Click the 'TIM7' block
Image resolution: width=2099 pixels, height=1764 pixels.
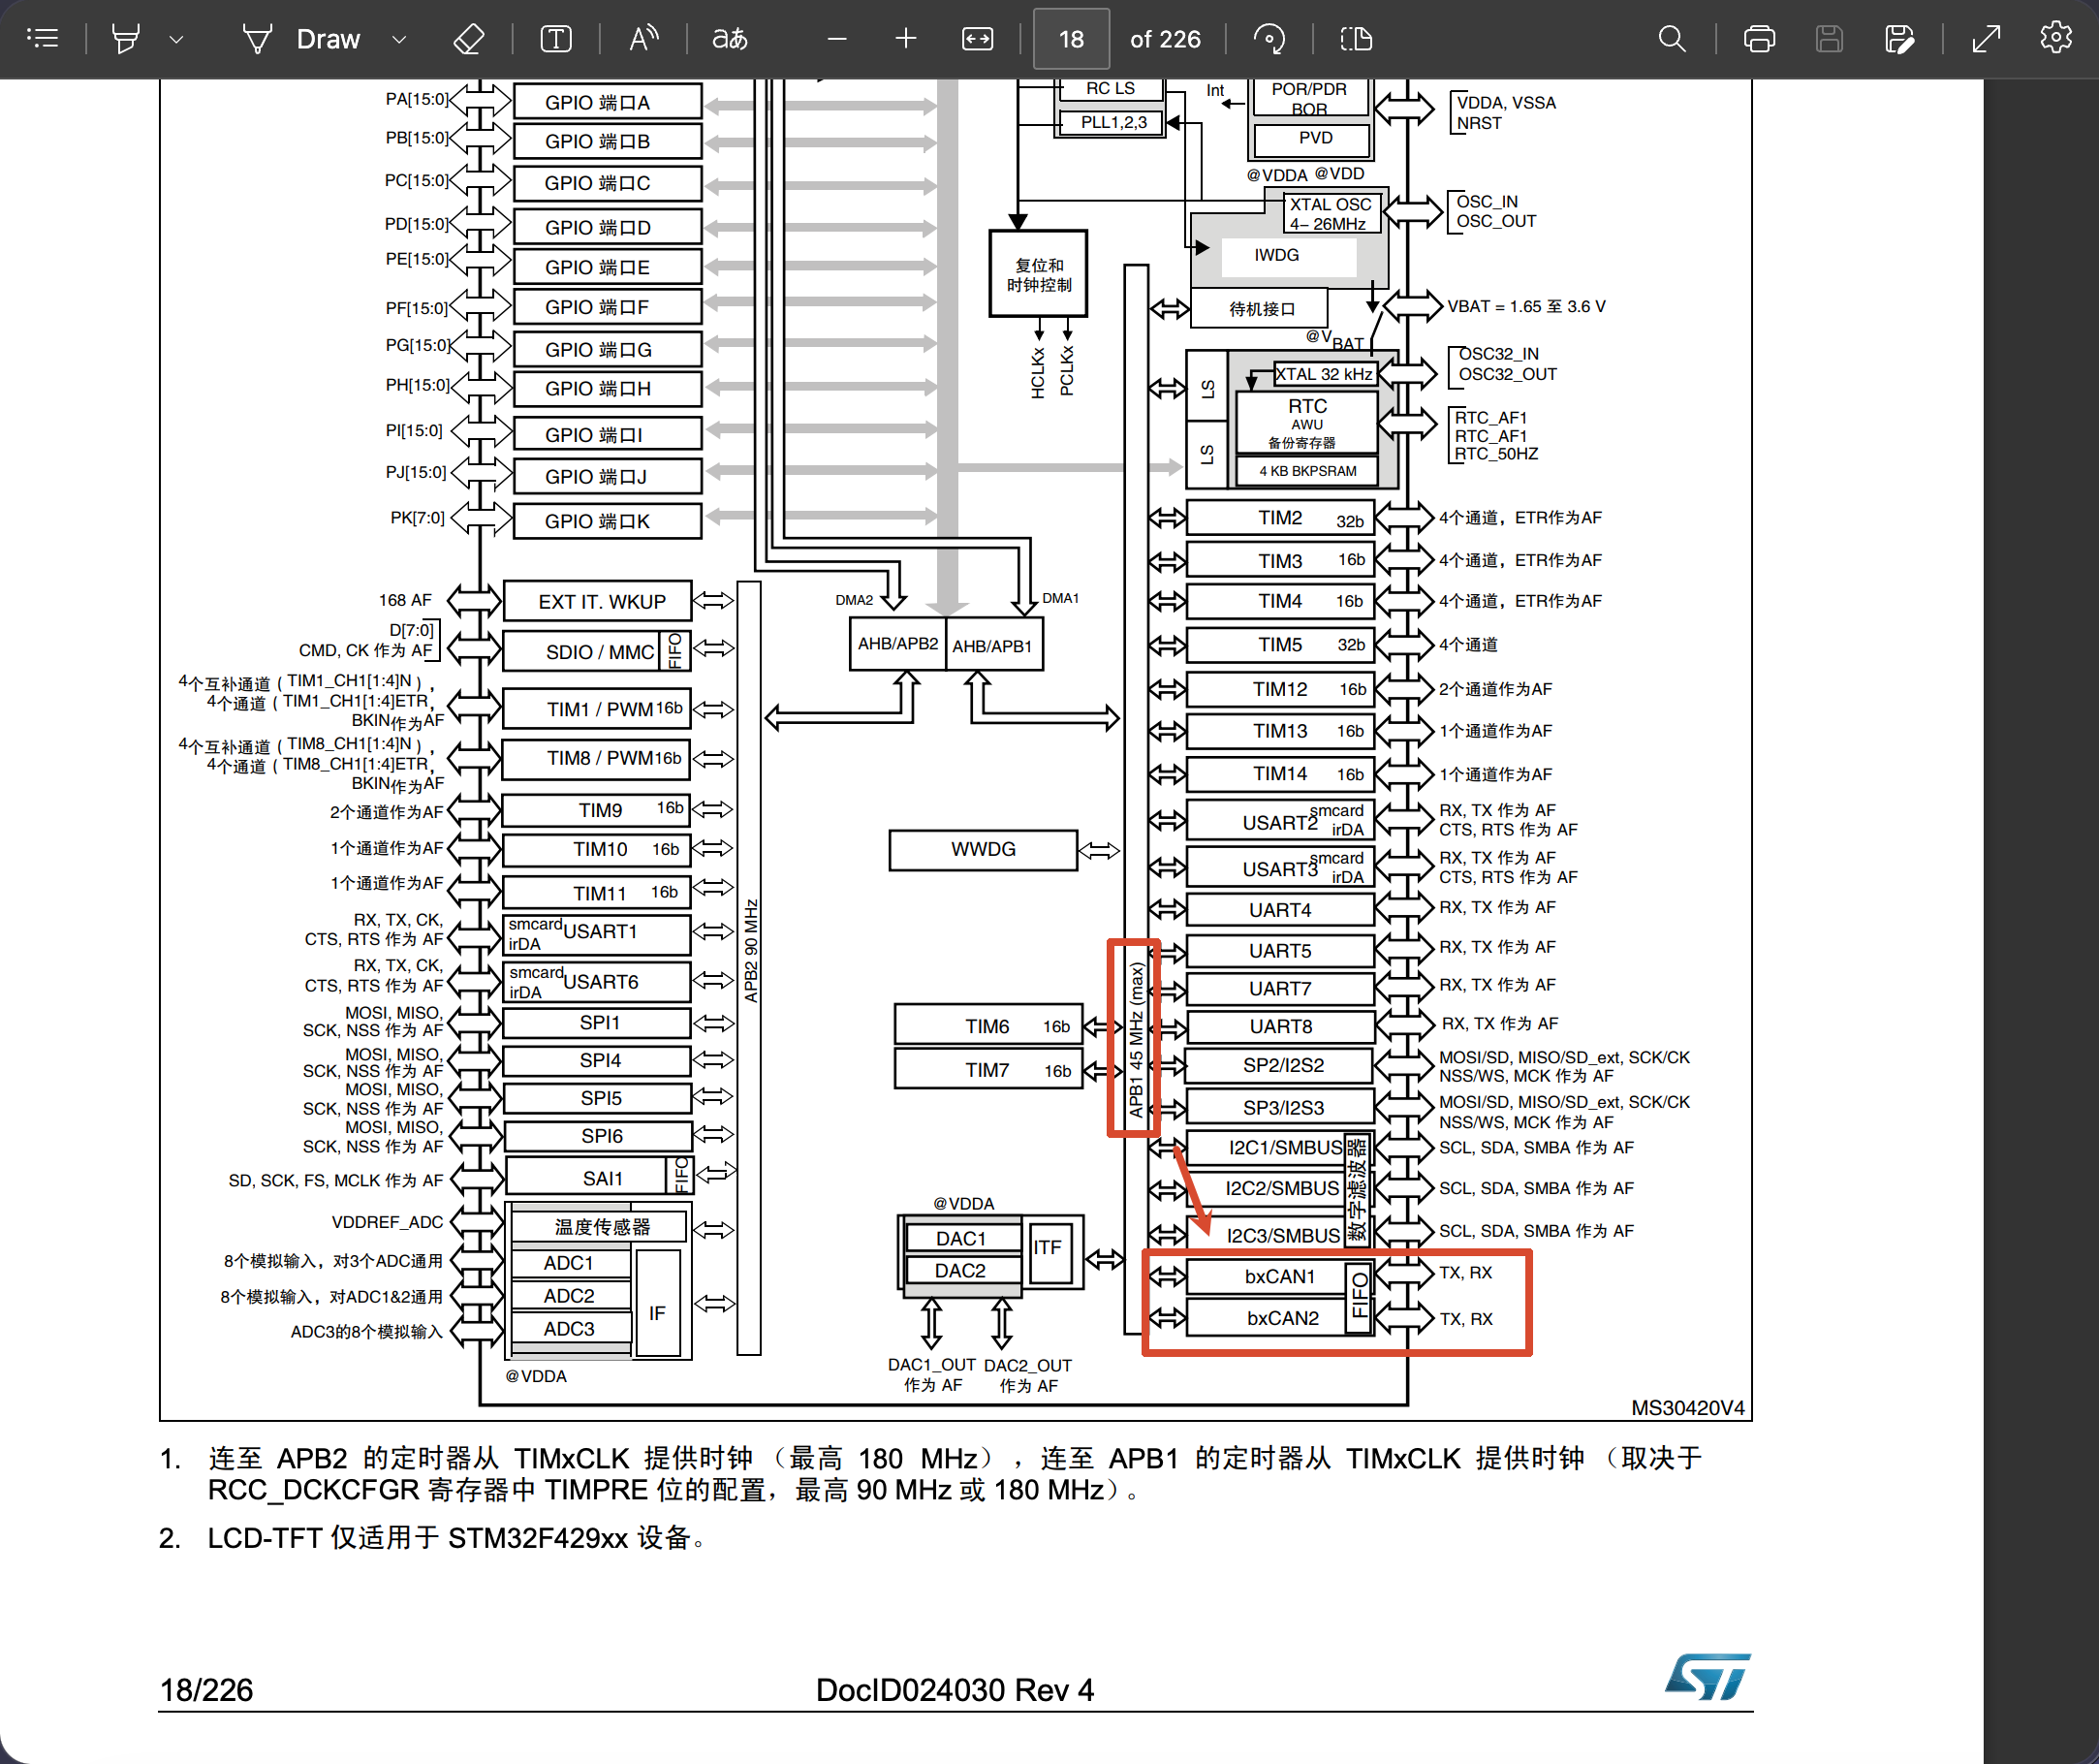[989, 1070]
